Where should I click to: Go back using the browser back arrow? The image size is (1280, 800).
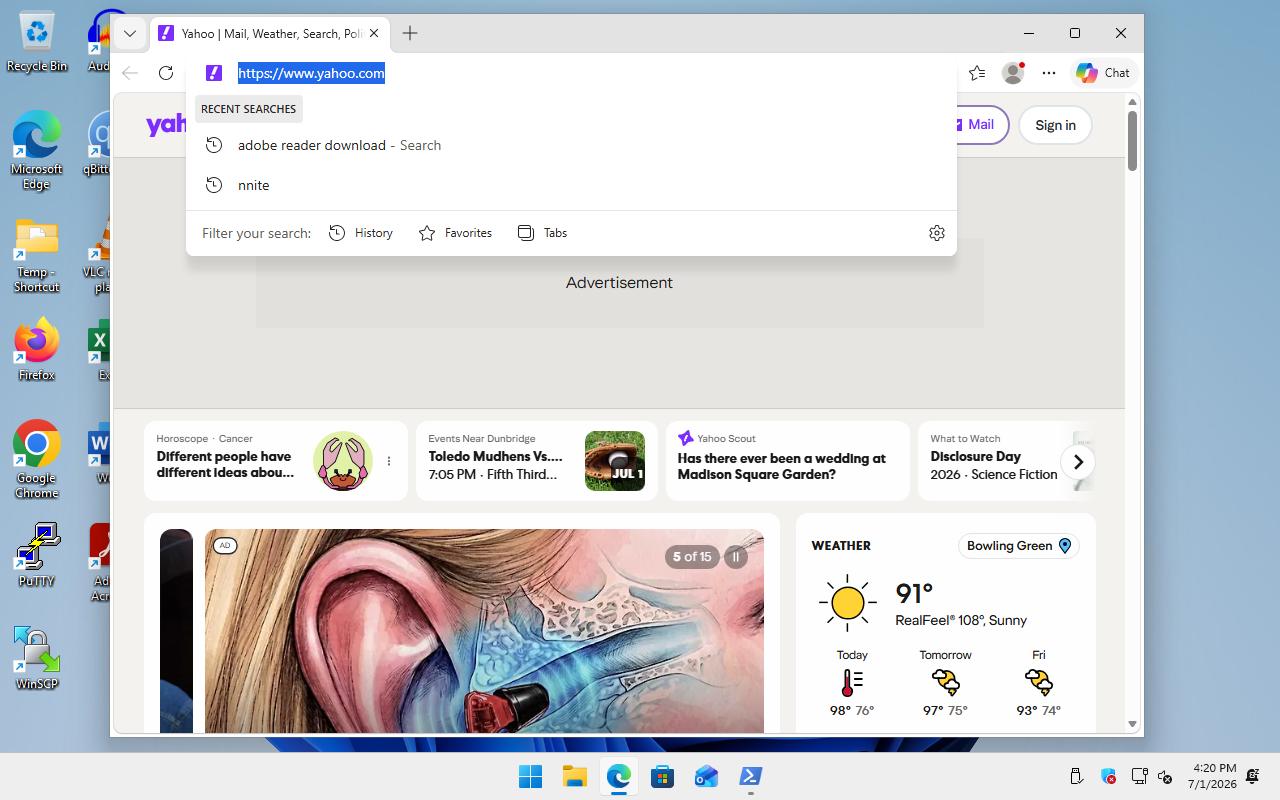(130, 73)
